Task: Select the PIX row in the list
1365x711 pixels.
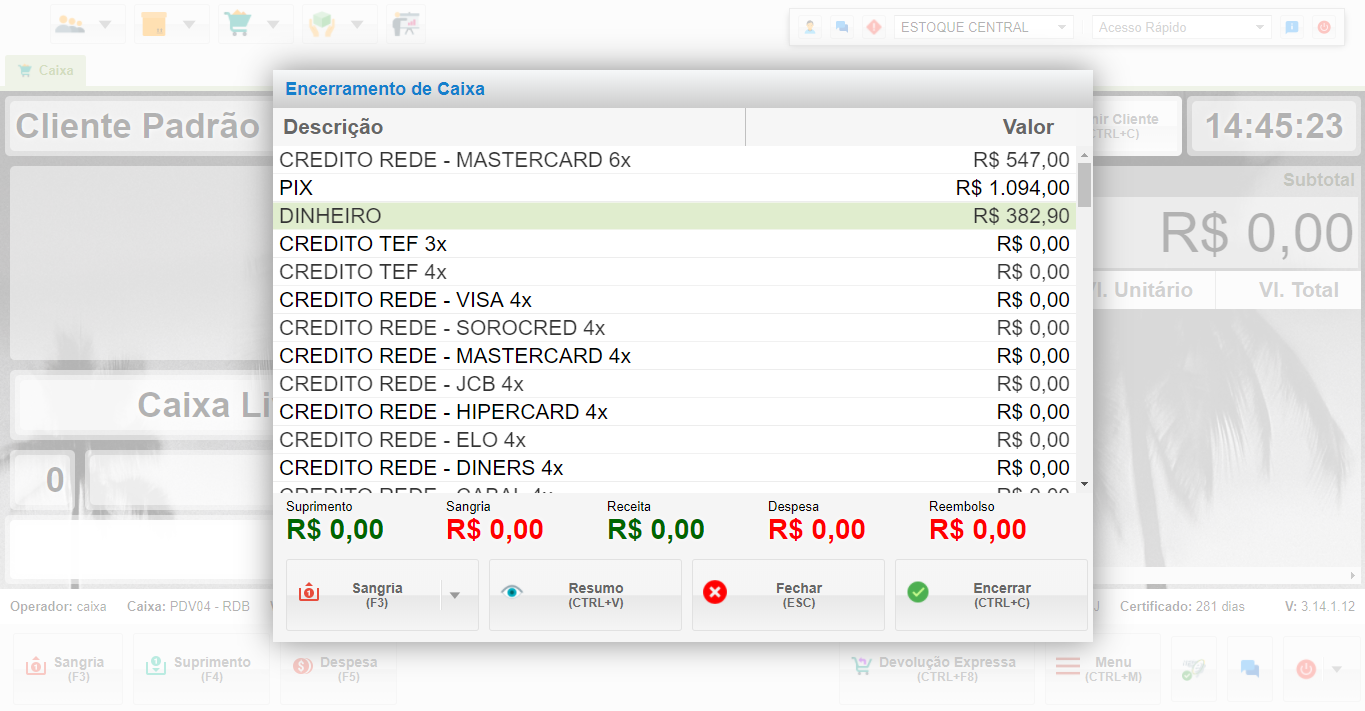Action: point(674,188)
